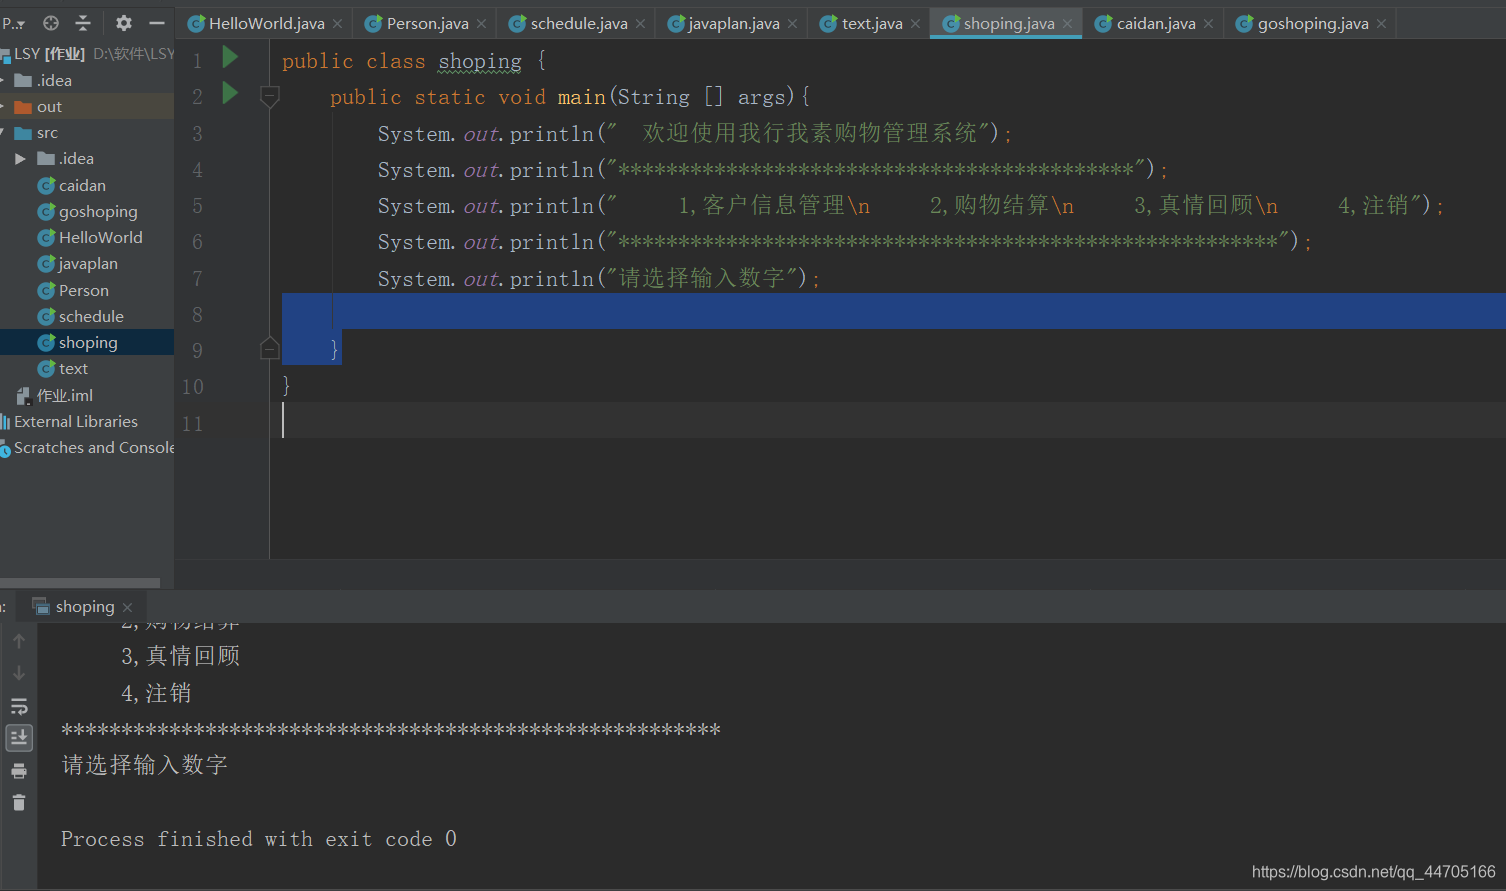Viewport: 1506px width, 891px height.
Task: Select javaplan class in project tree
Action: (87, 263)
